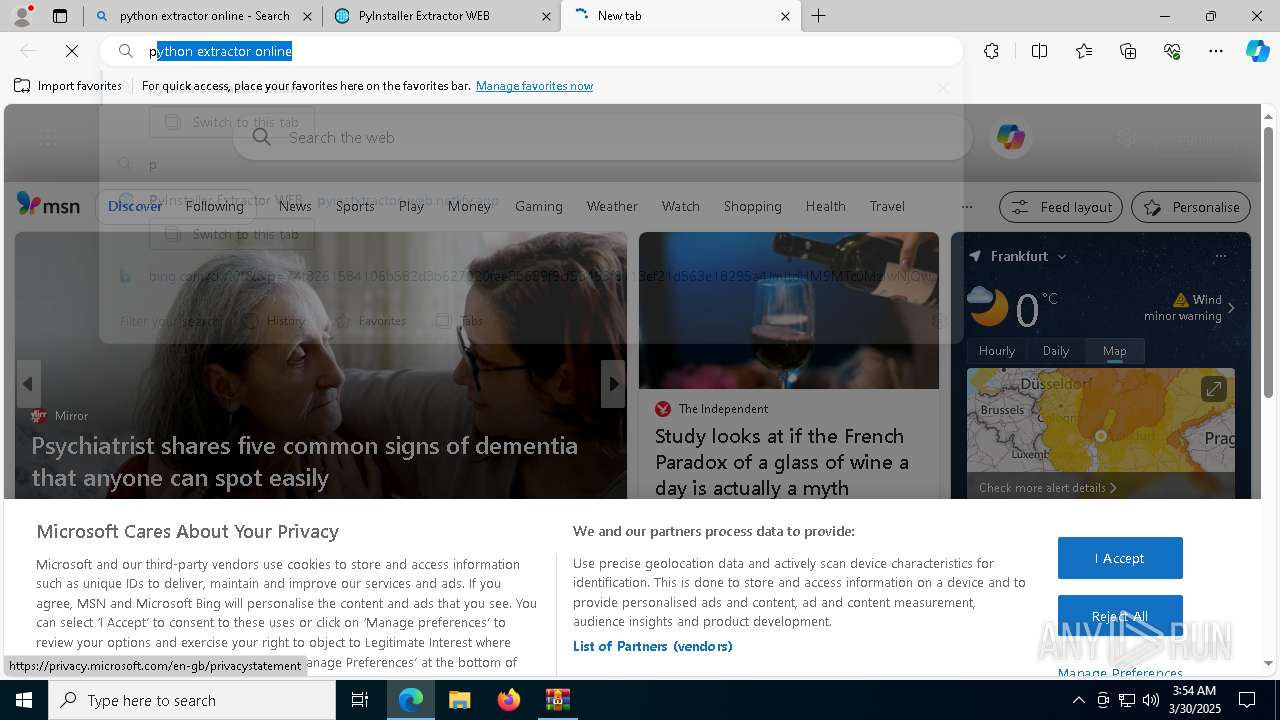The width and height of the screenshot is (1280, 720).
Task: Click Reject All privacy button
Action: coord(1120,616)
